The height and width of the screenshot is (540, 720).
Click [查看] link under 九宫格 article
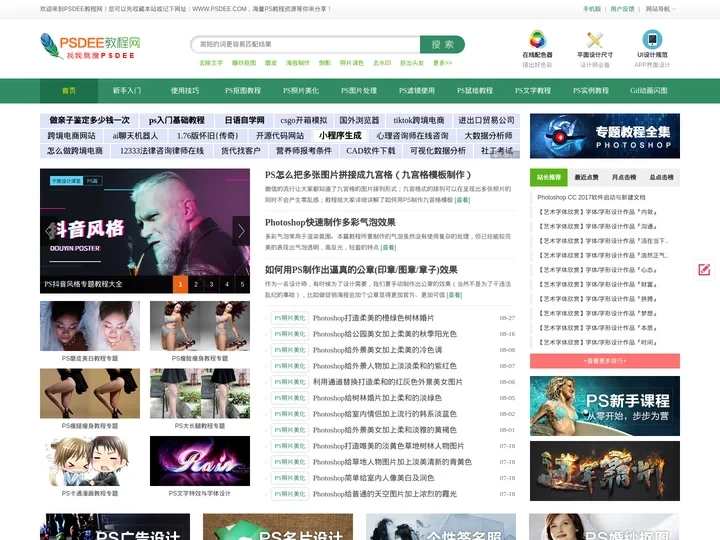[x=462, y=200]
